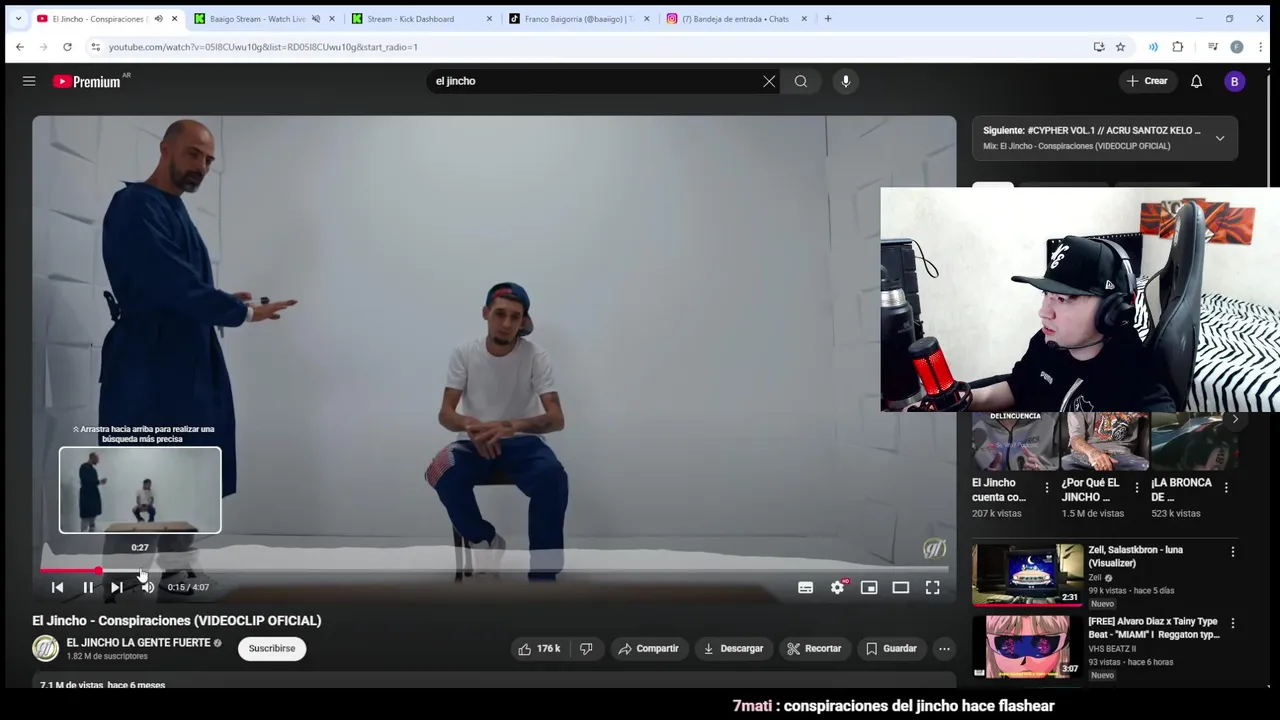Image resolution: width=1280 pixels, height=720 pixels.
Task: Save video with Guardar button
Action: pos(891,649)
